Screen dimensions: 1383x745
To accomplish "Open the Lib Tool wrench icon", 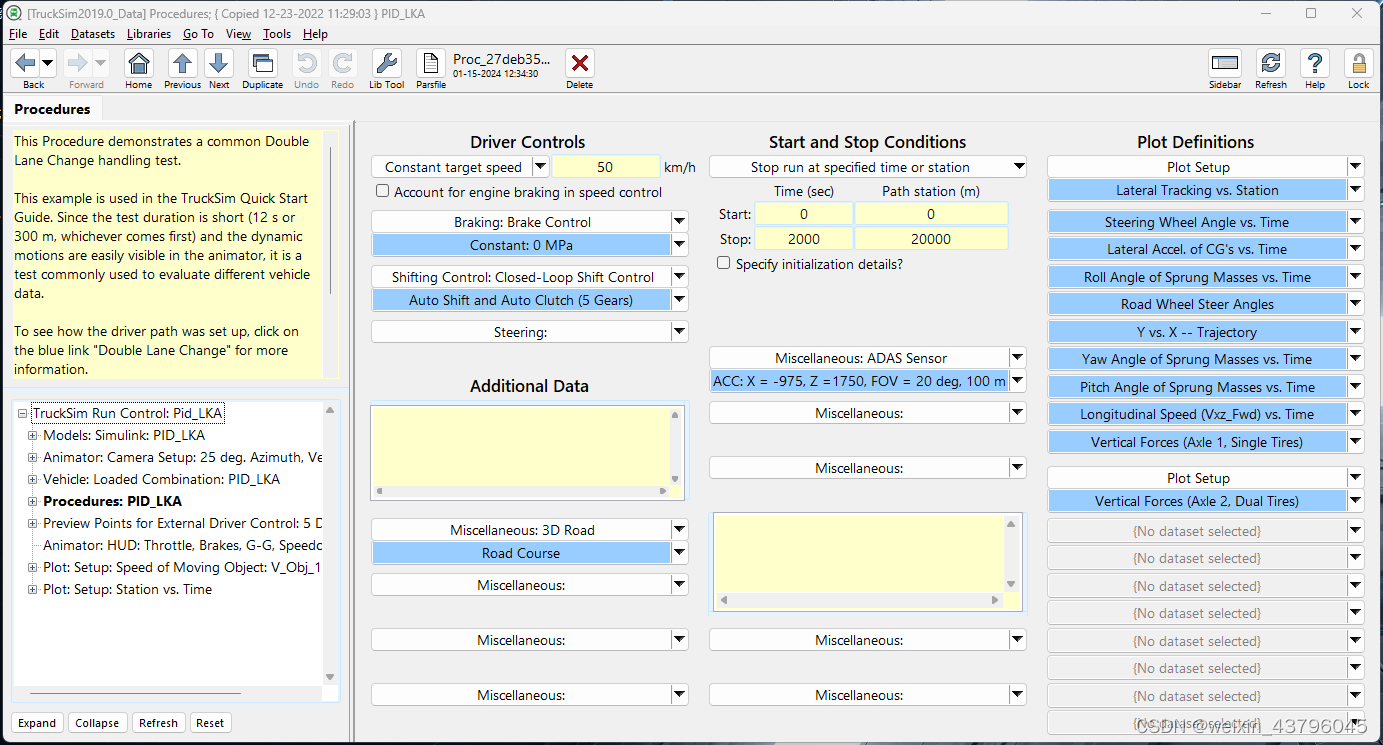I will coord(387,63).
